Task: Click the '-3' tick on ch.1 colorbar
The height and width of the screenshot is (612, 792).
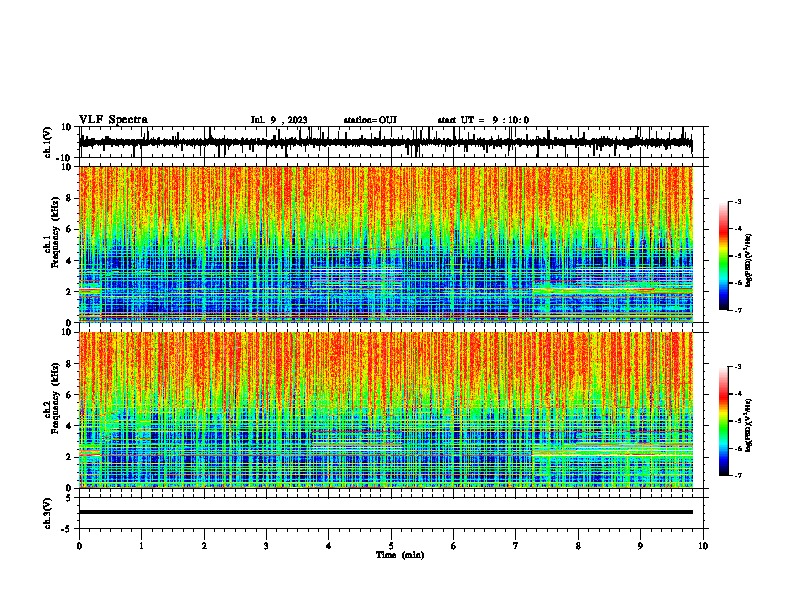Action: pyautogui.click(x=737, y=201)
